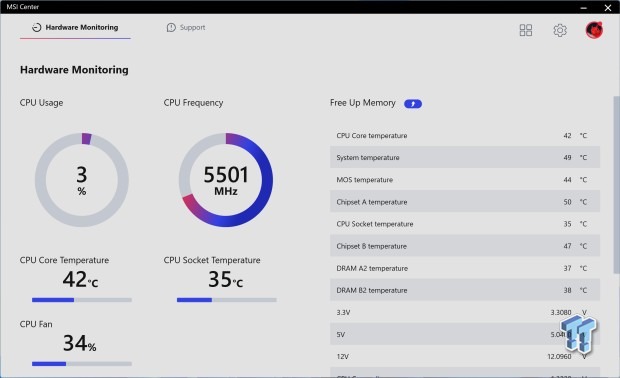Open the settings gear icon
This screenshot has height=378, width=620.
click(x=560, y=30)
